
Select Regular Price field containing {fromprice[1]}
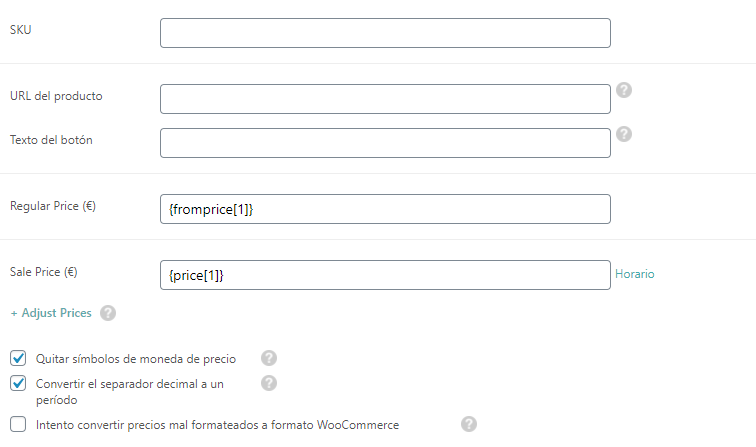pyautogui.click(x=385, y=209)
